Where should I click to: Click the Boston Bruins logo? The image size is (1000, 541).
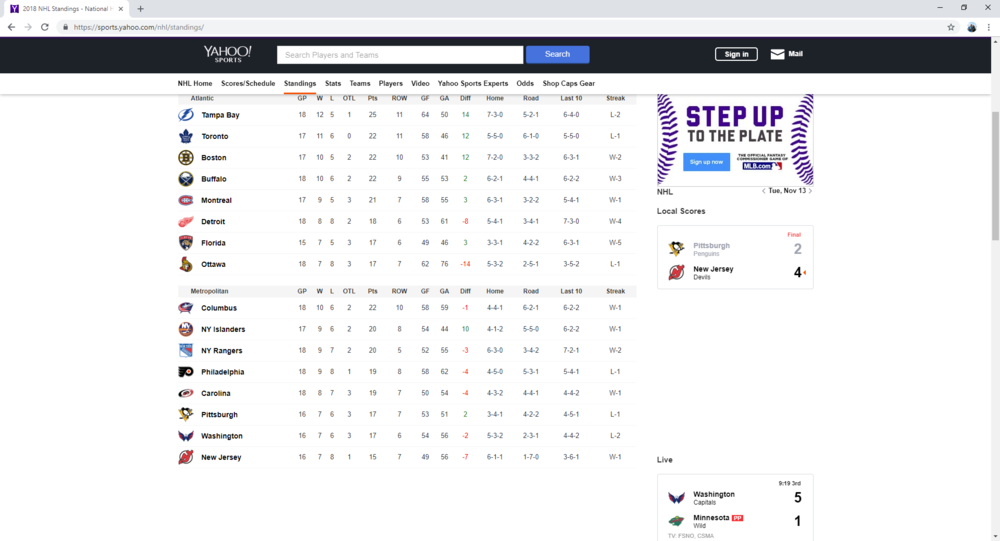[186, 158]
